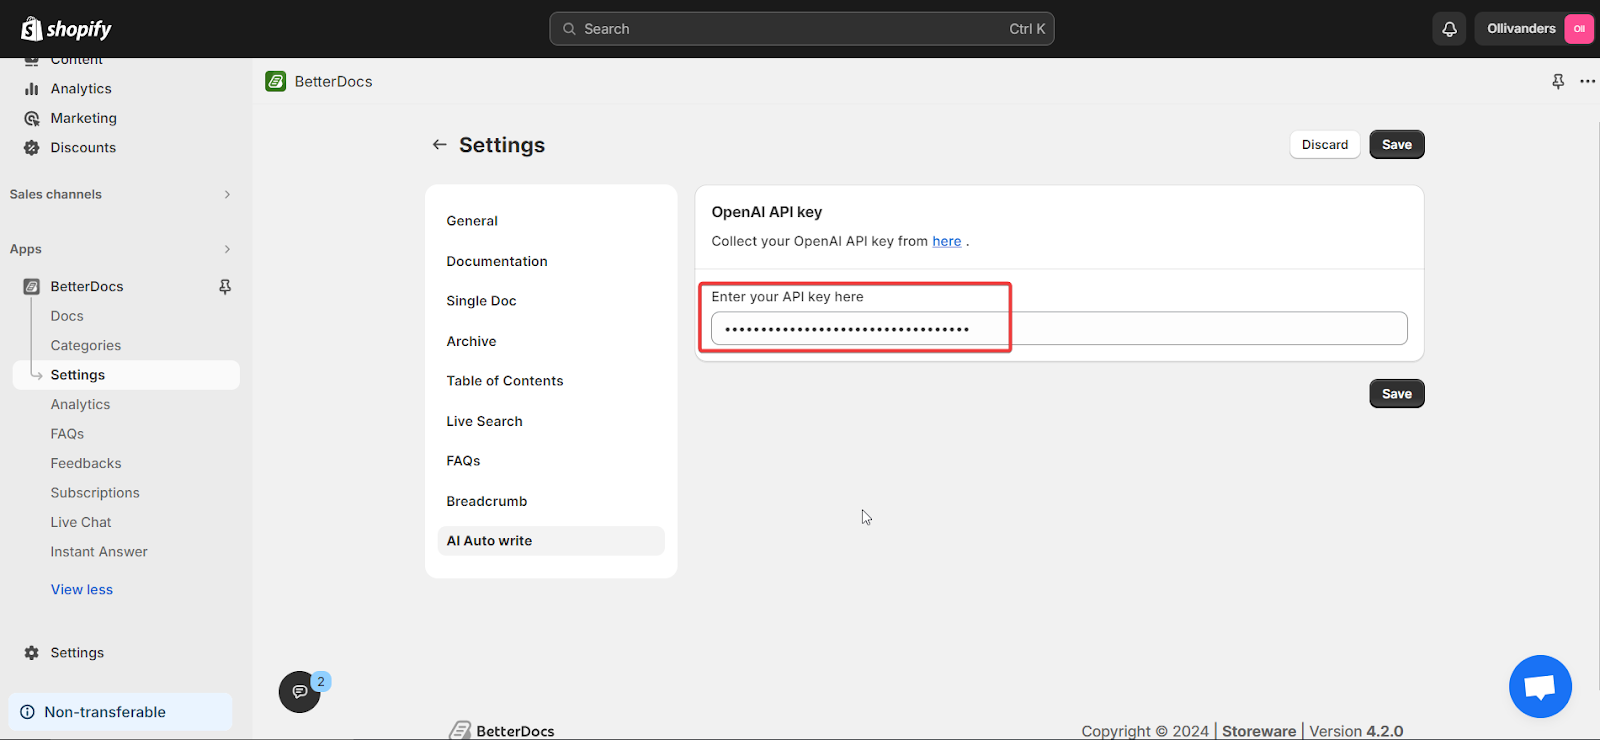Open Categories under BetterDocs
The width and height of the screenshot is (1600, 740).
[x=86, y=346]
